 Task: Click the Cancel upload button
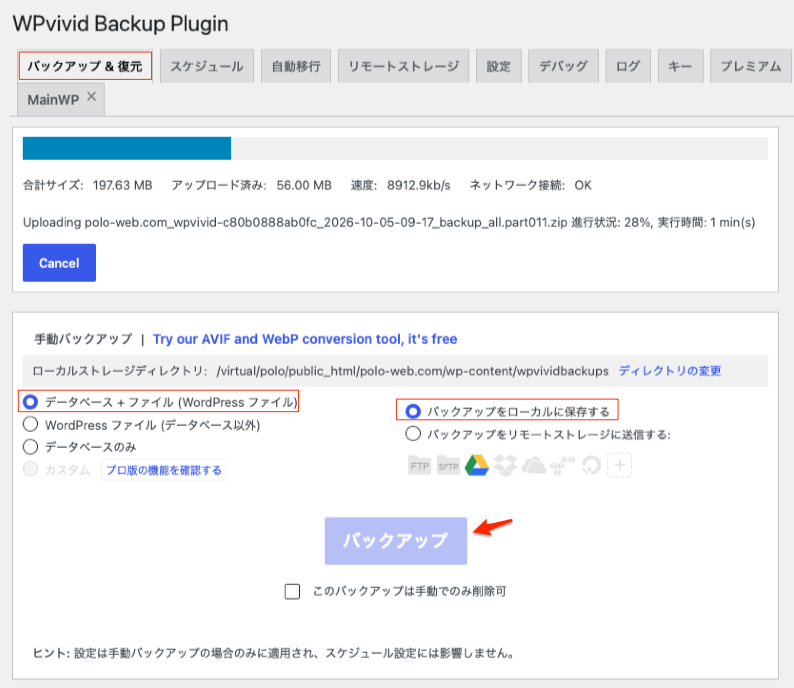click(x=59, y=263)
